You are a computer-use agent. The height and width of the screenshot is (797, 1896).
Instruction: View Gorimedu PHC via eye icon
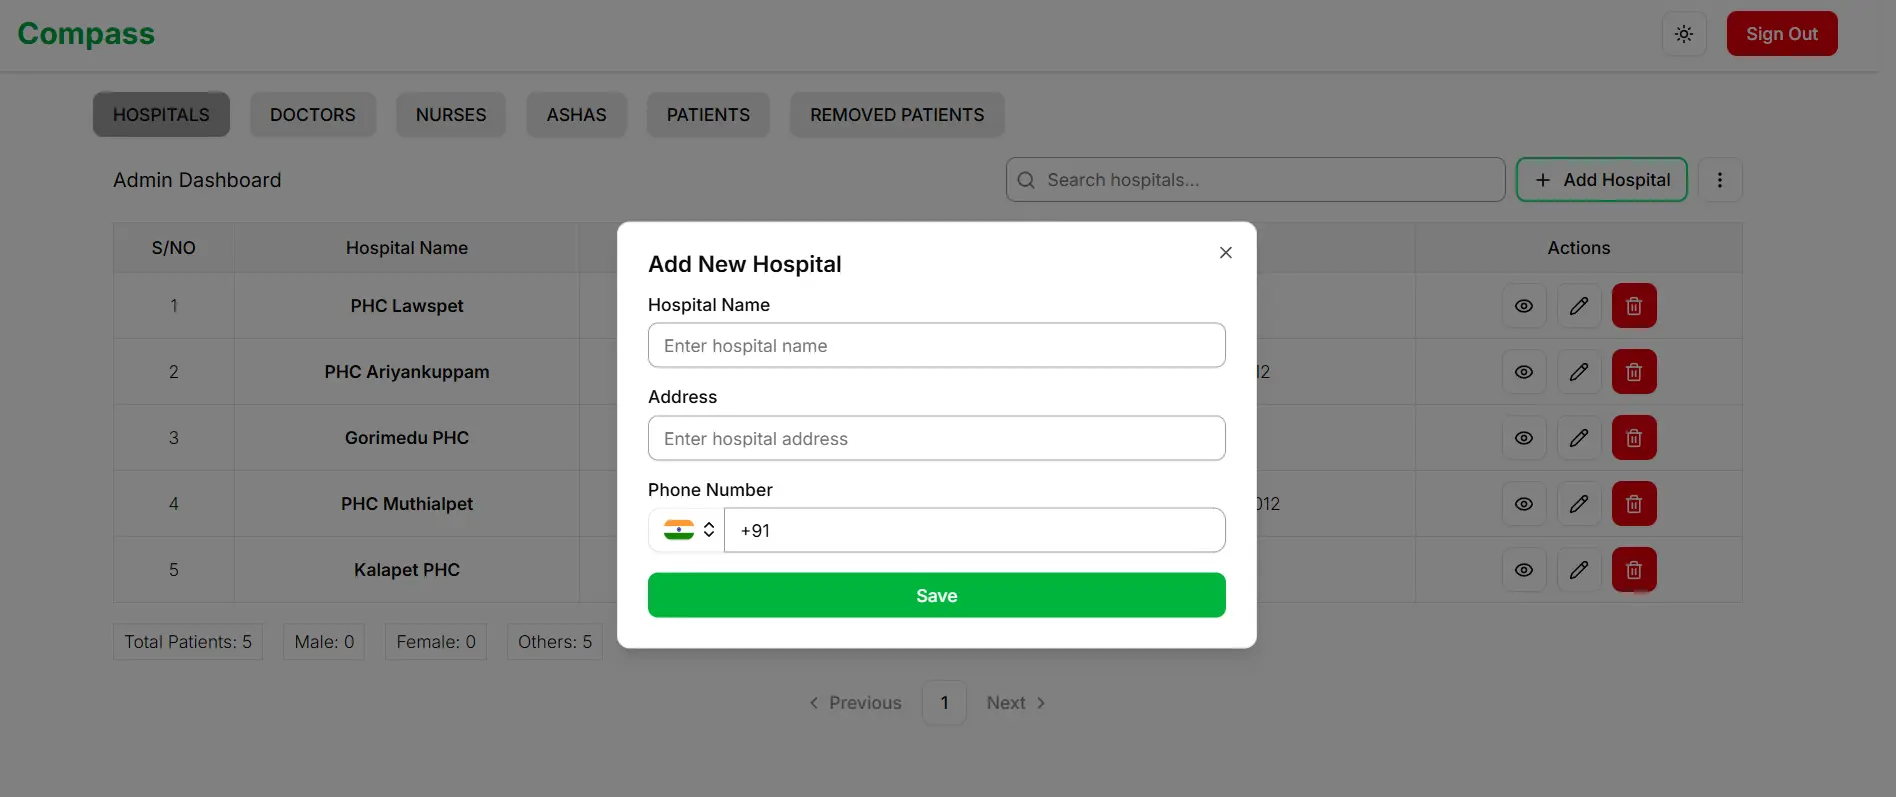point(1524,438)
